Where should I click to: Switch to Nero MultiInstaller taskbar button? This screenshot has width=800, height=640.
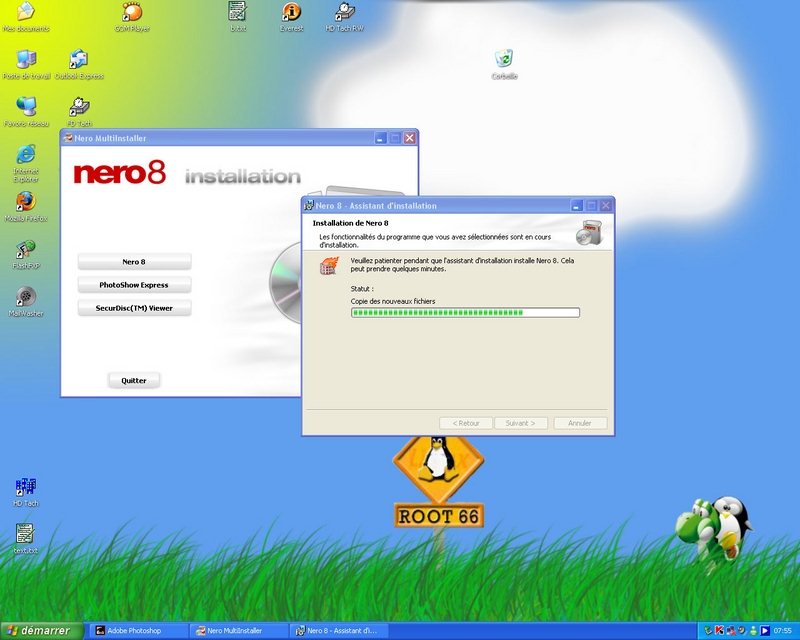coord(238,631)
